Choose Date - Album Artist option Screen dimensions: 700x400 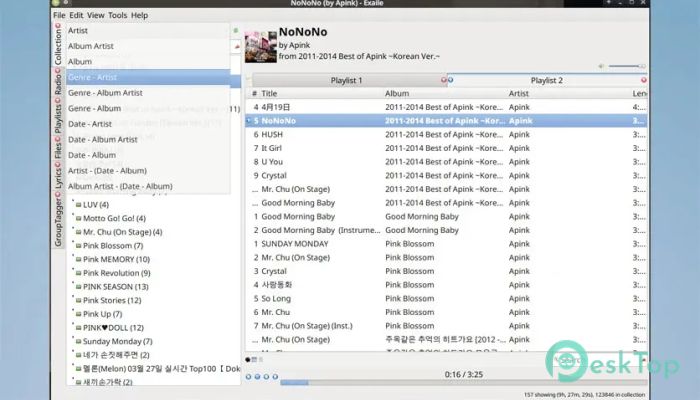tap(148, 140)
